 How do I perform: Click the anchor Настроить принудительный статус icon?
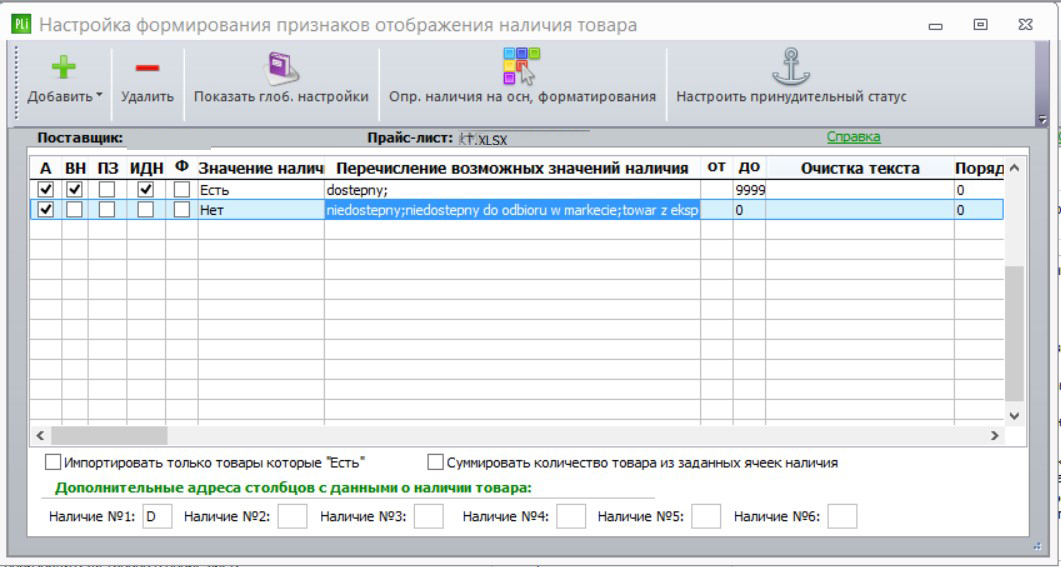[791, 67]
